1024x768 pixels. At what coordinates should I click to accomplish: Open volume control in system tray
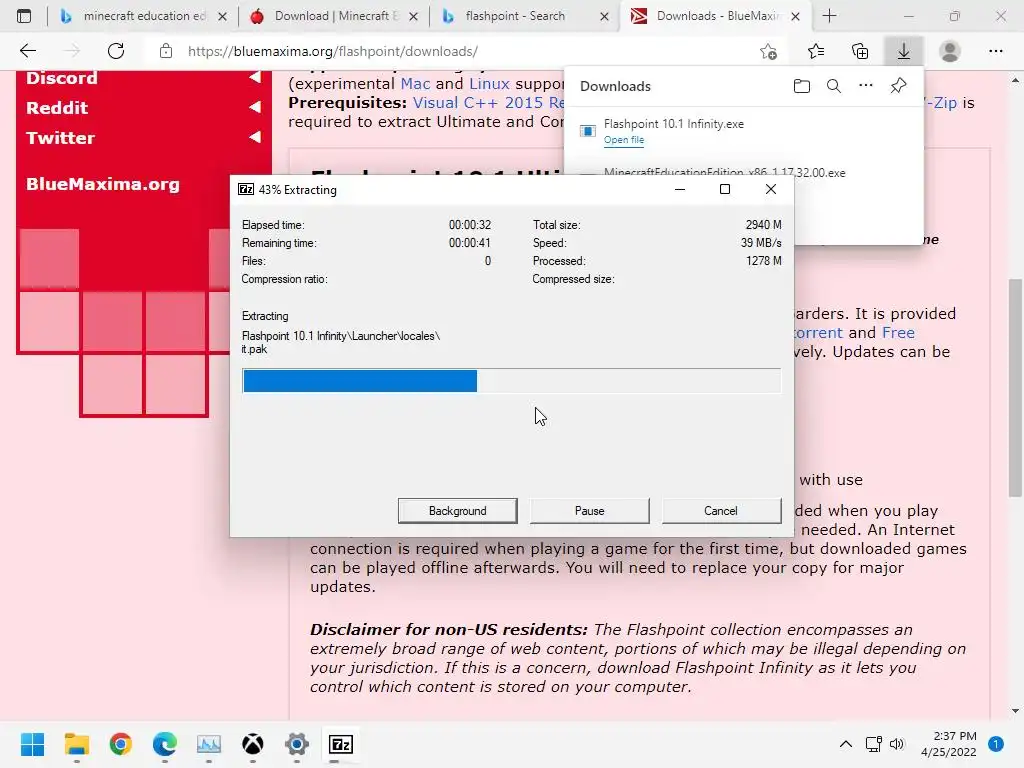point(897,744)
